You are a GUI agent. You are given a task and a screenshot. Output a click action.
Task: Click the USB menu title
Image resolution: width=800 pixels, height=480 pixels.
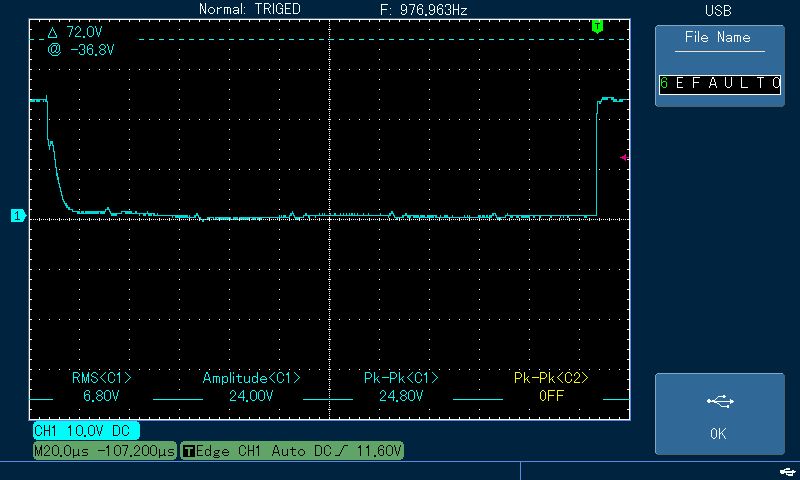(718, 11)
